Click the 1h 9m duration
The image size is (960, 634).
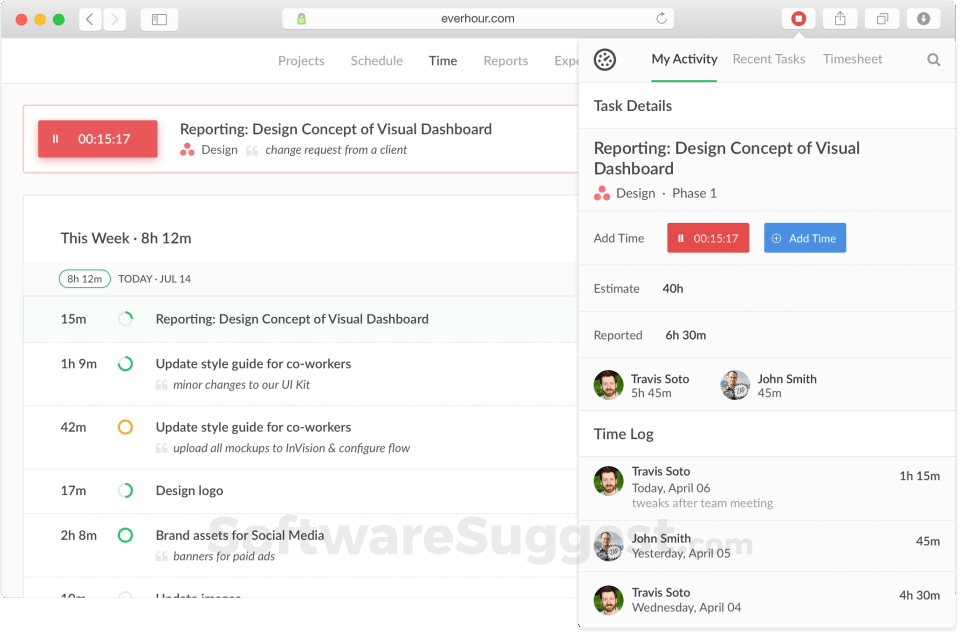78,364
